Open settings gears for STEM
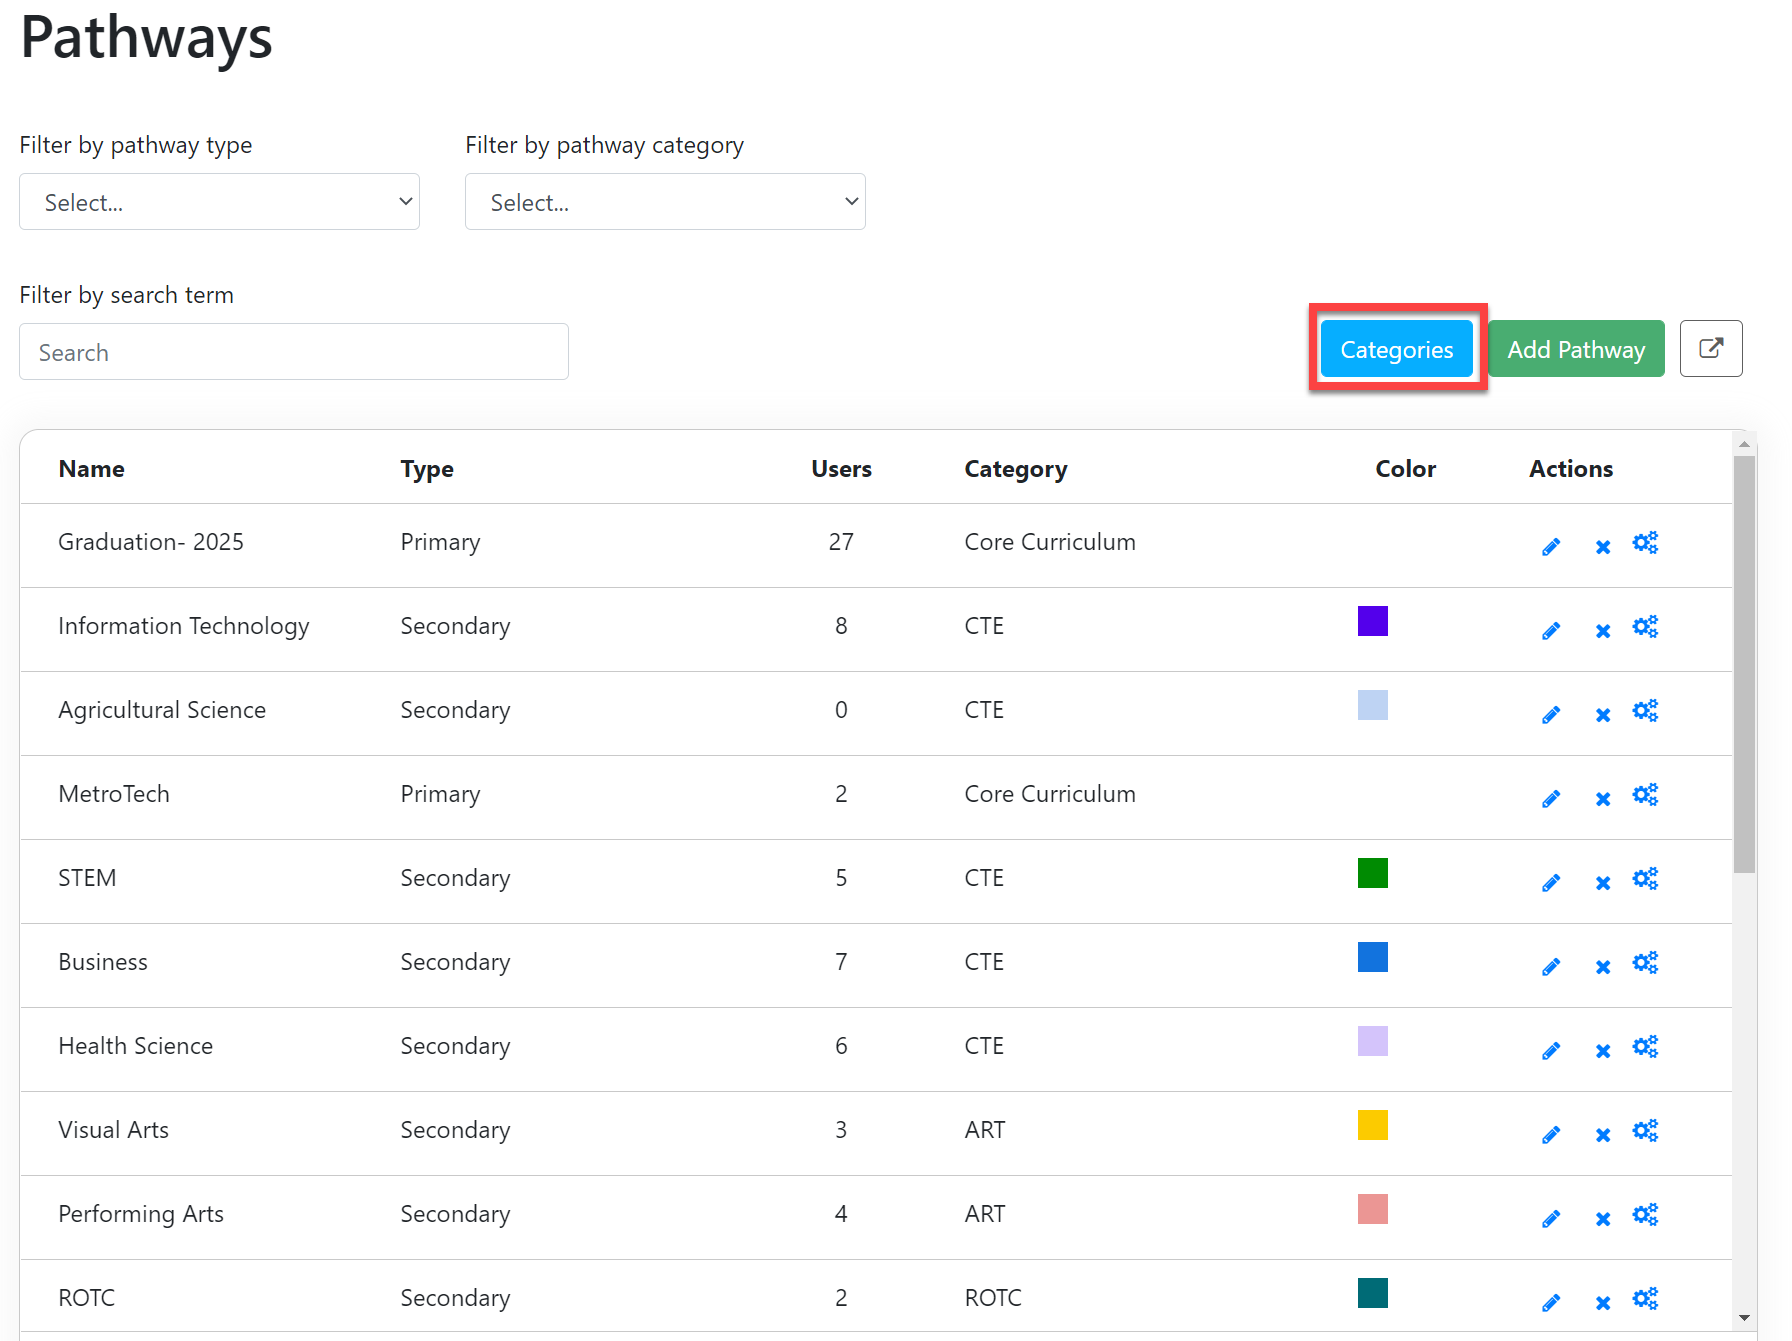 click(x=1645, y=879)
